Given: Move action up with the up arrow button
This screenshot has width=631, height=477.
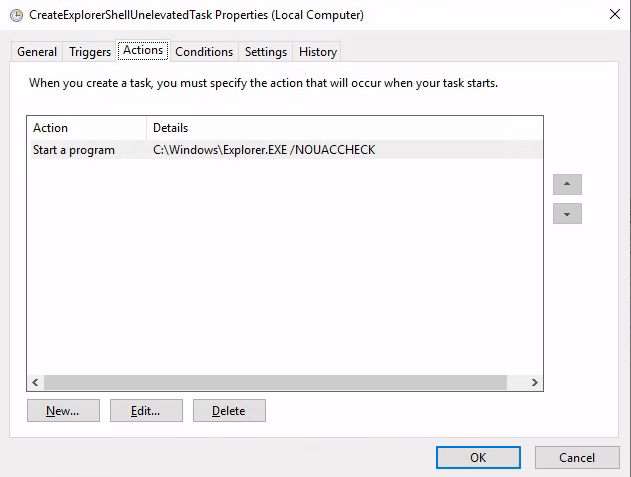Looking at the screenshot, I should click(x=567, y=184).
